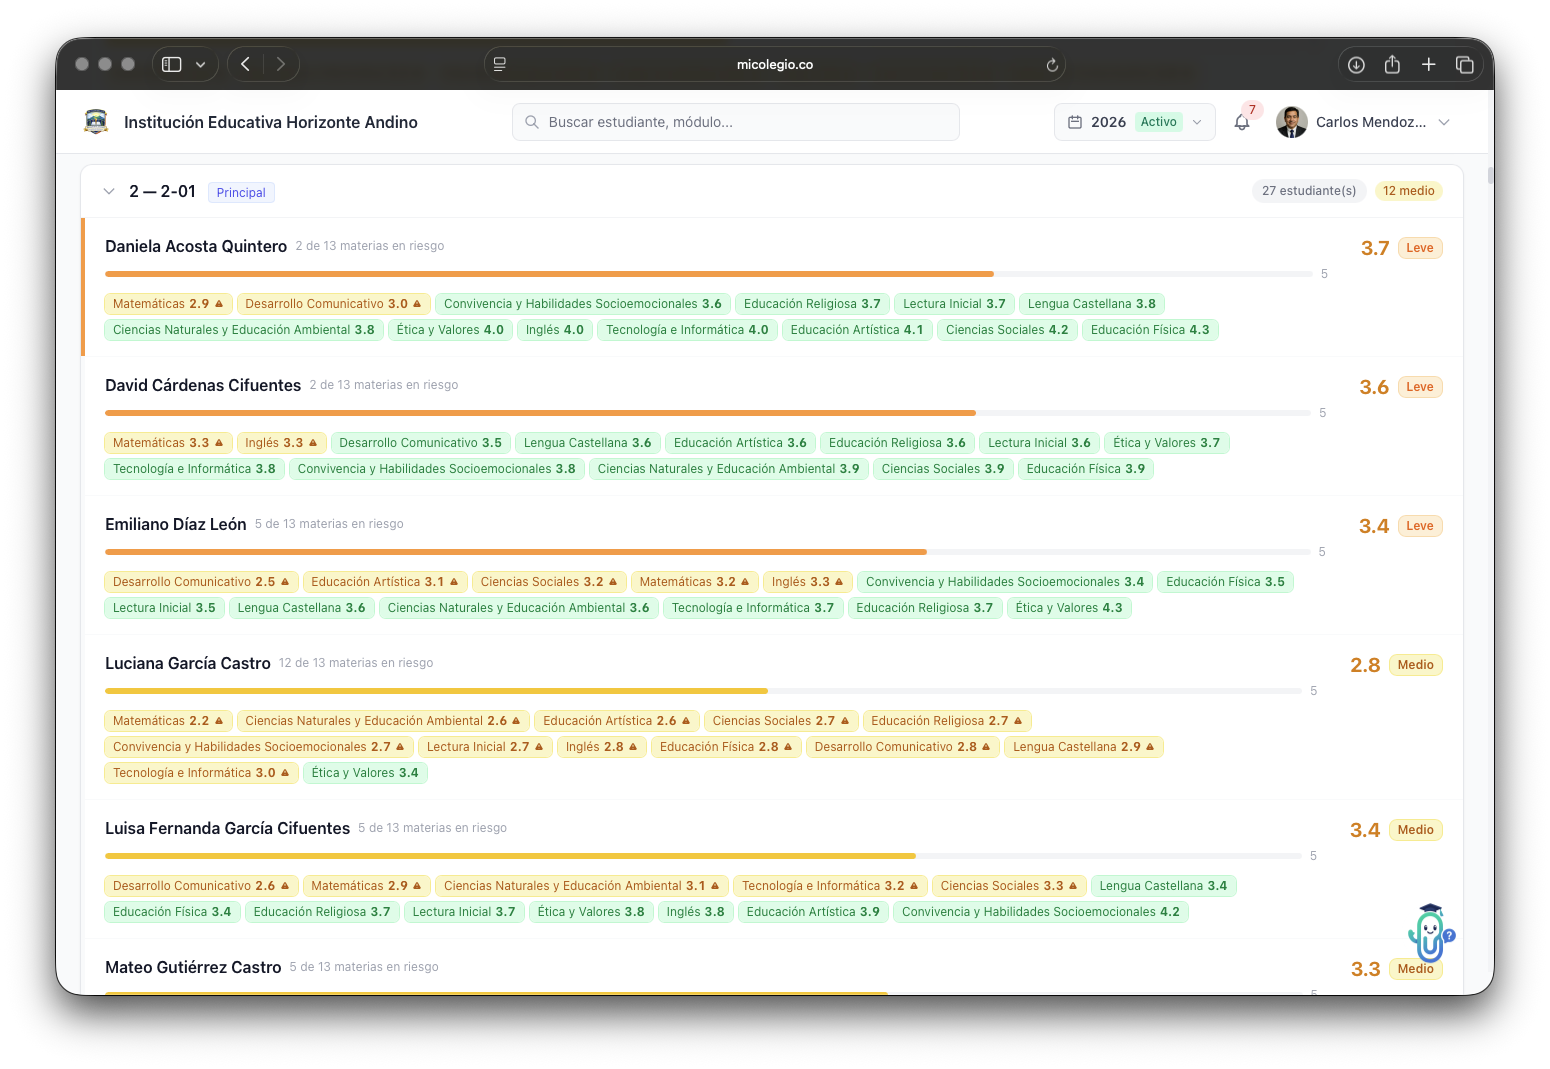Viewport: 1550px width, 1069px height.
Task: Select the Ética y Valores 3.4 chip
Action: [365, 773]
